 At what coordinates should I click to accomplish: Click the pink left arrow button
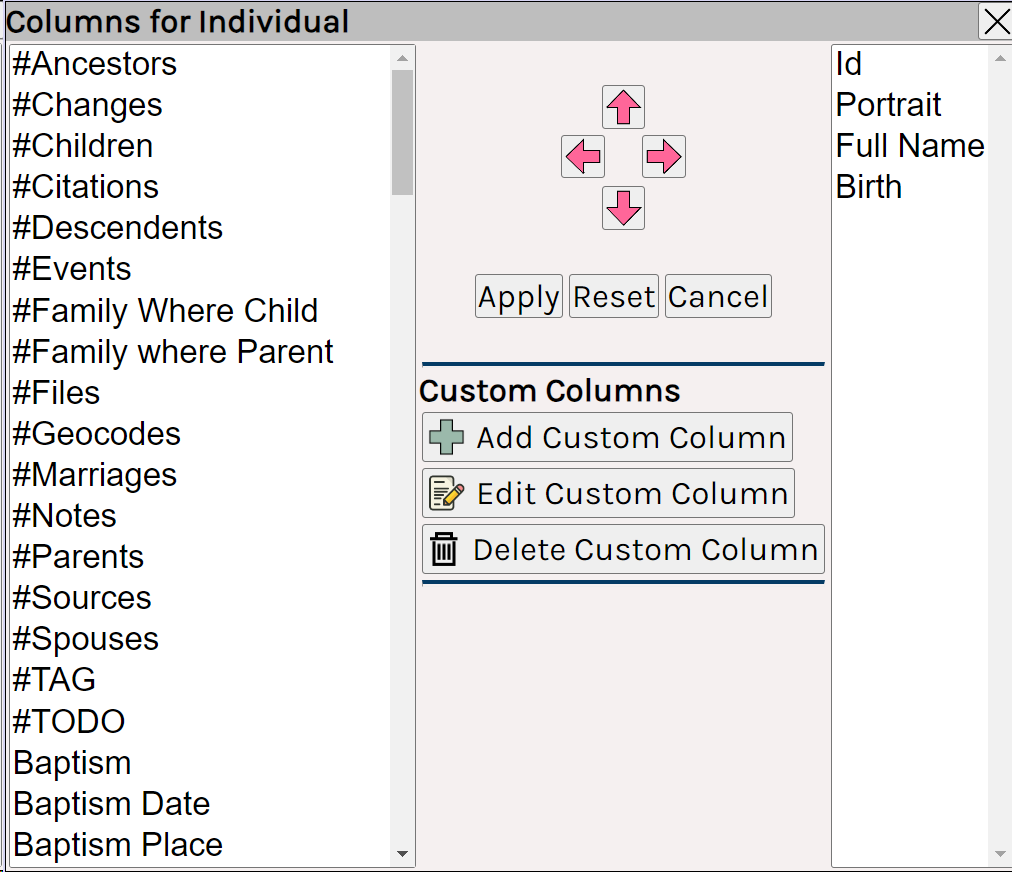click(583, 156)
